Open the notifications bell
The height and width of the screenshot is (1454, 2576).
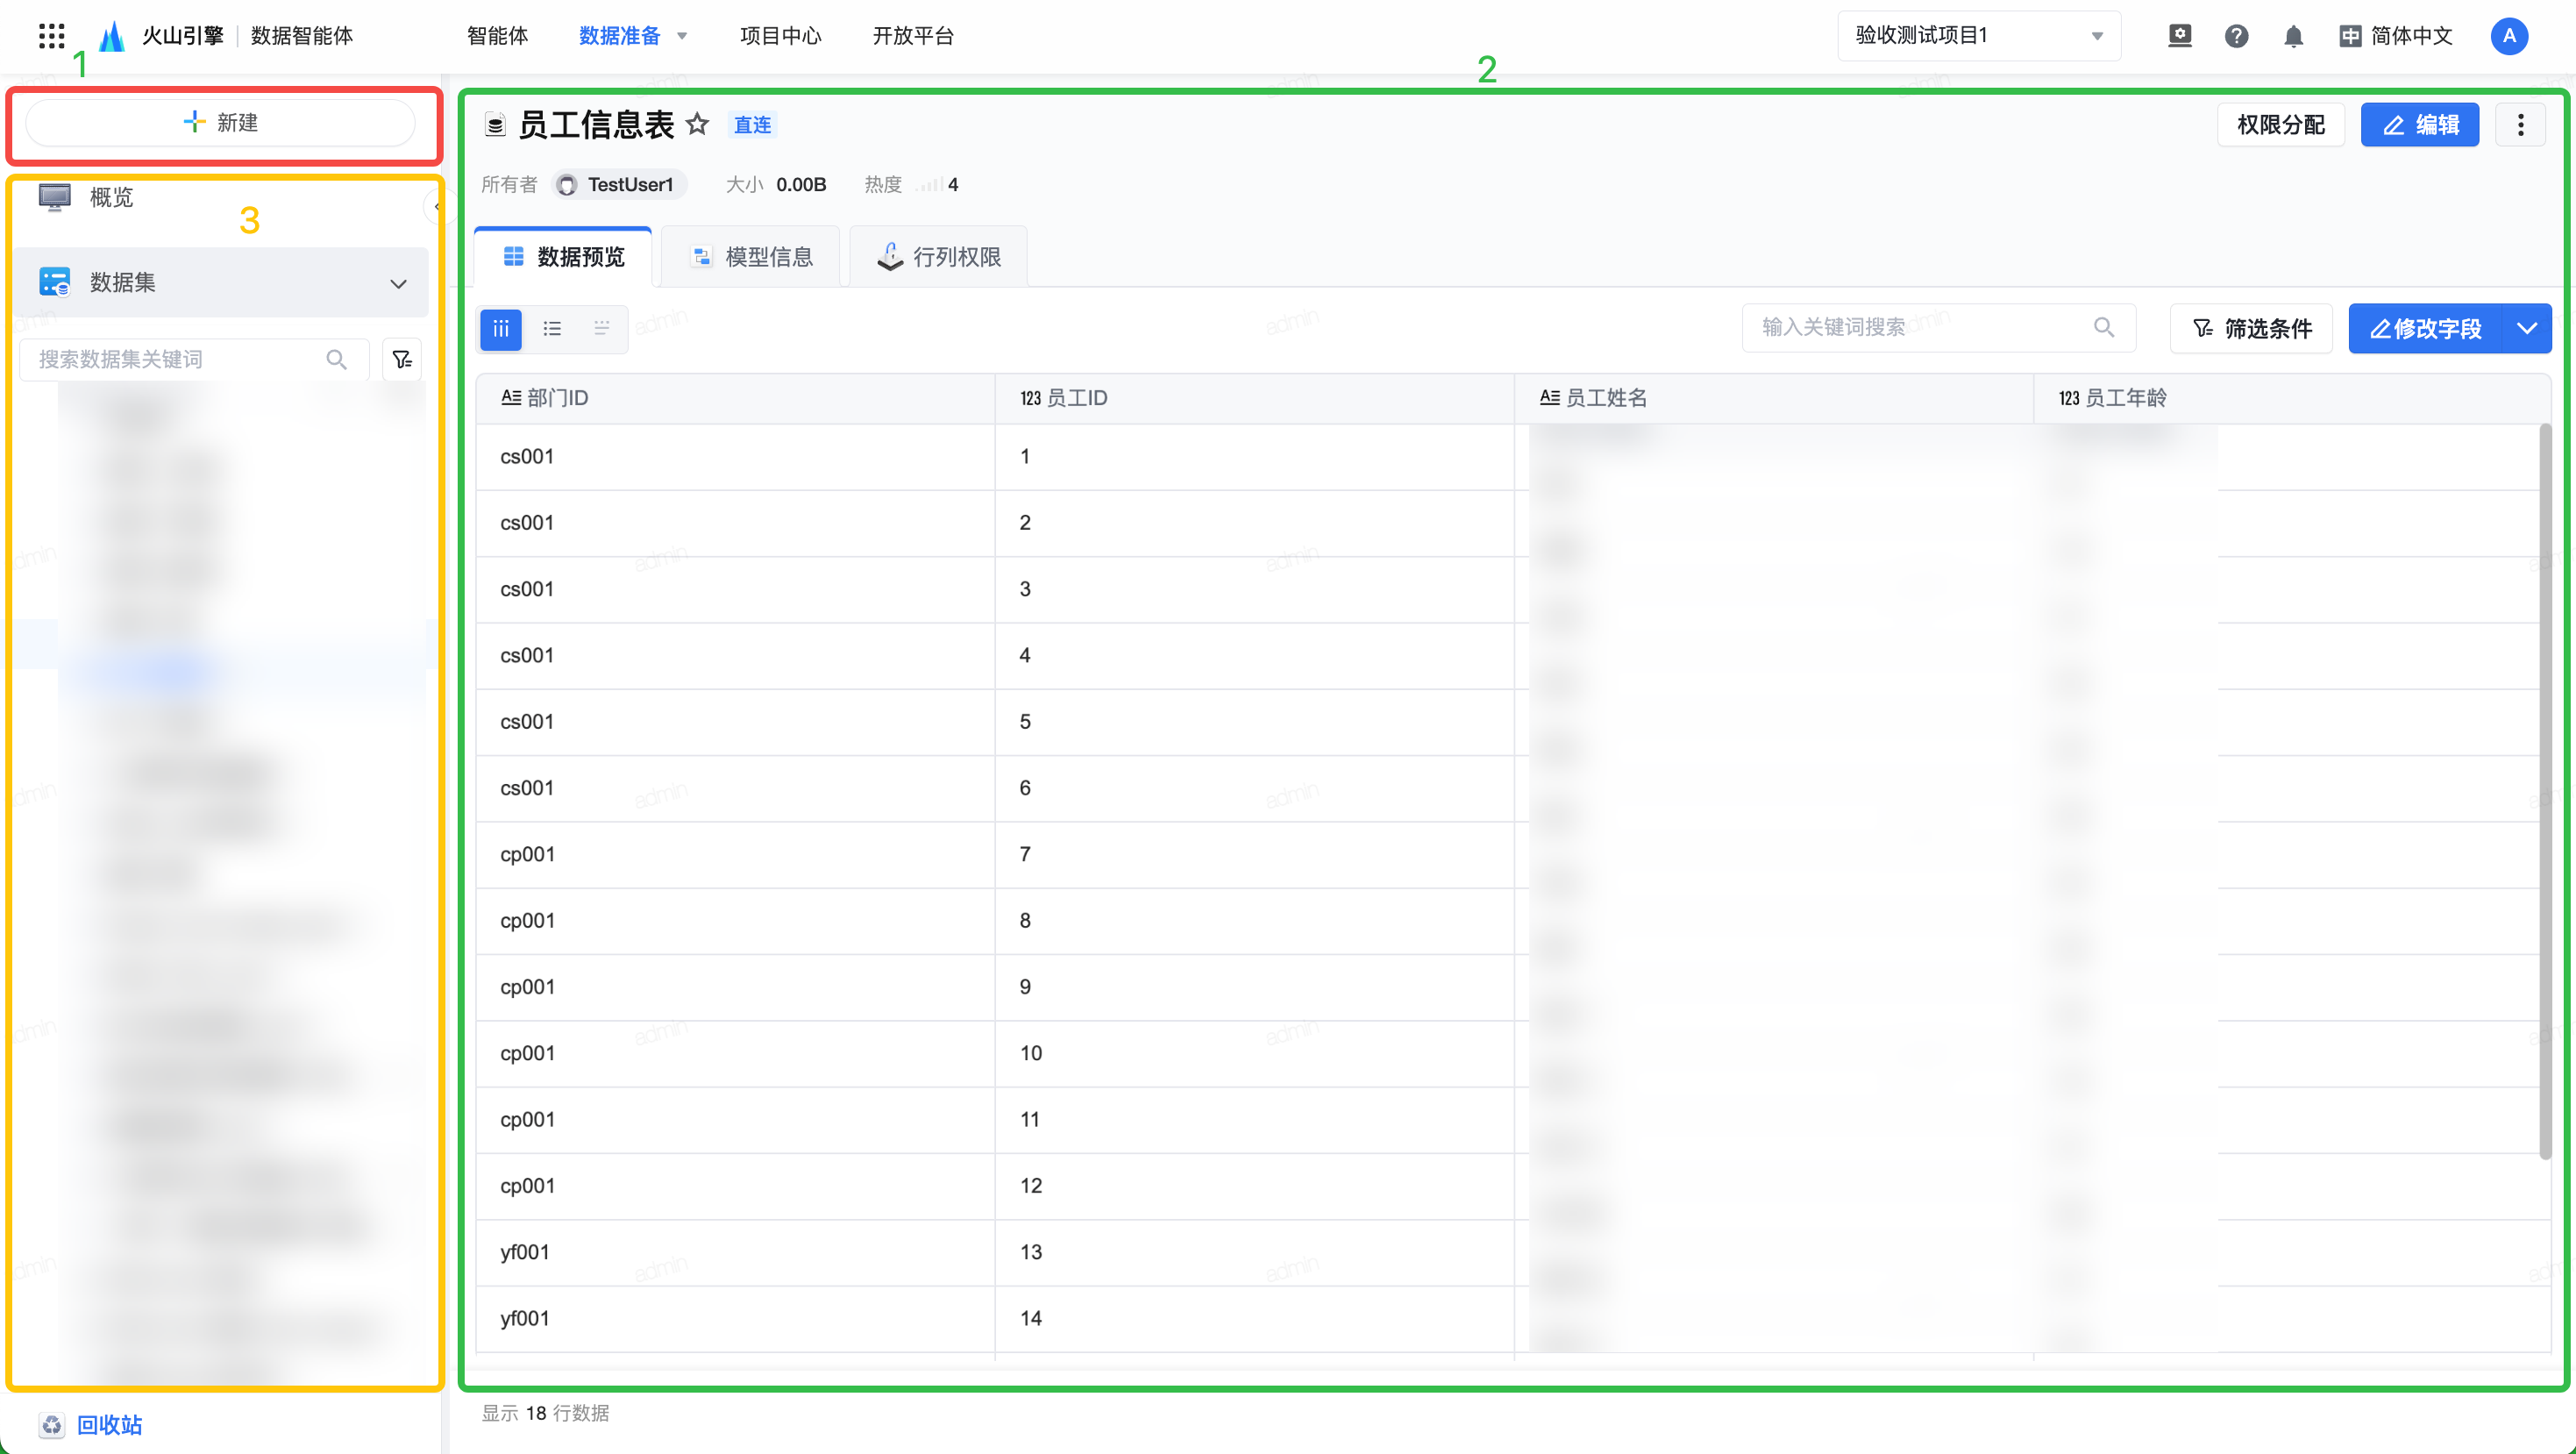tap(2293, 36)
